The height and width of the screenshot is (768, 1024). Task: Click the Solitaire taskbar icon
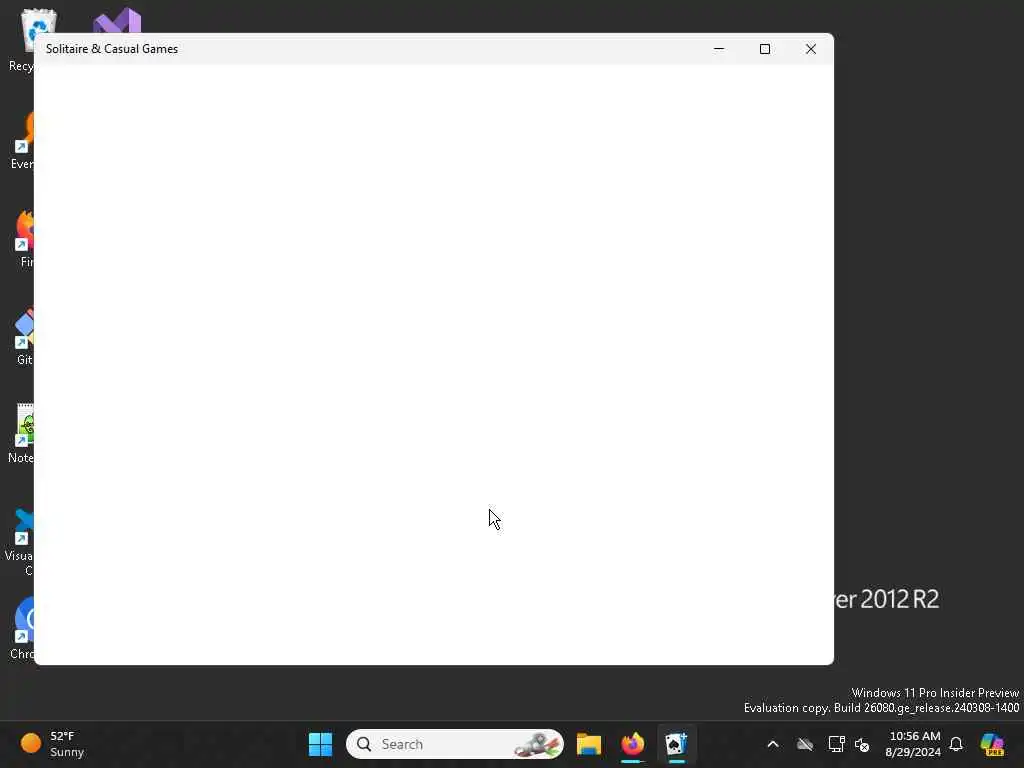pyautogui.click(x=676, y=744)
